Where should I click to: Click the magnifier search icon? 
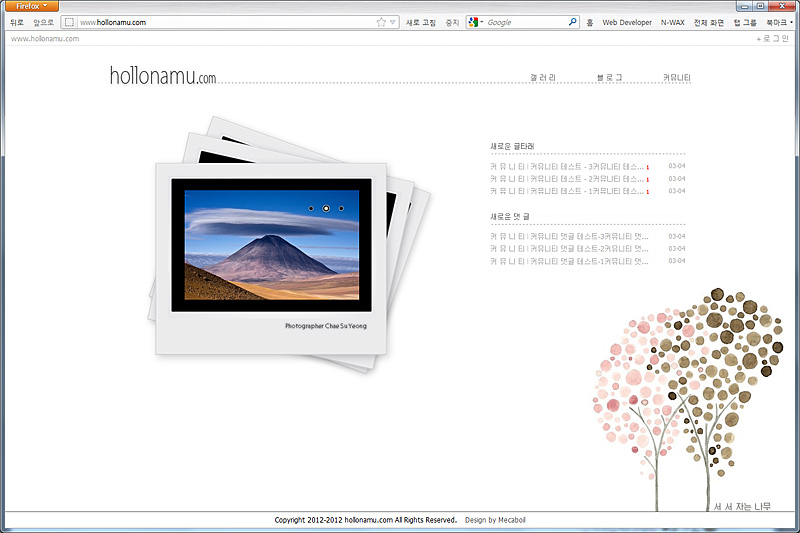[x=572, y=22]
